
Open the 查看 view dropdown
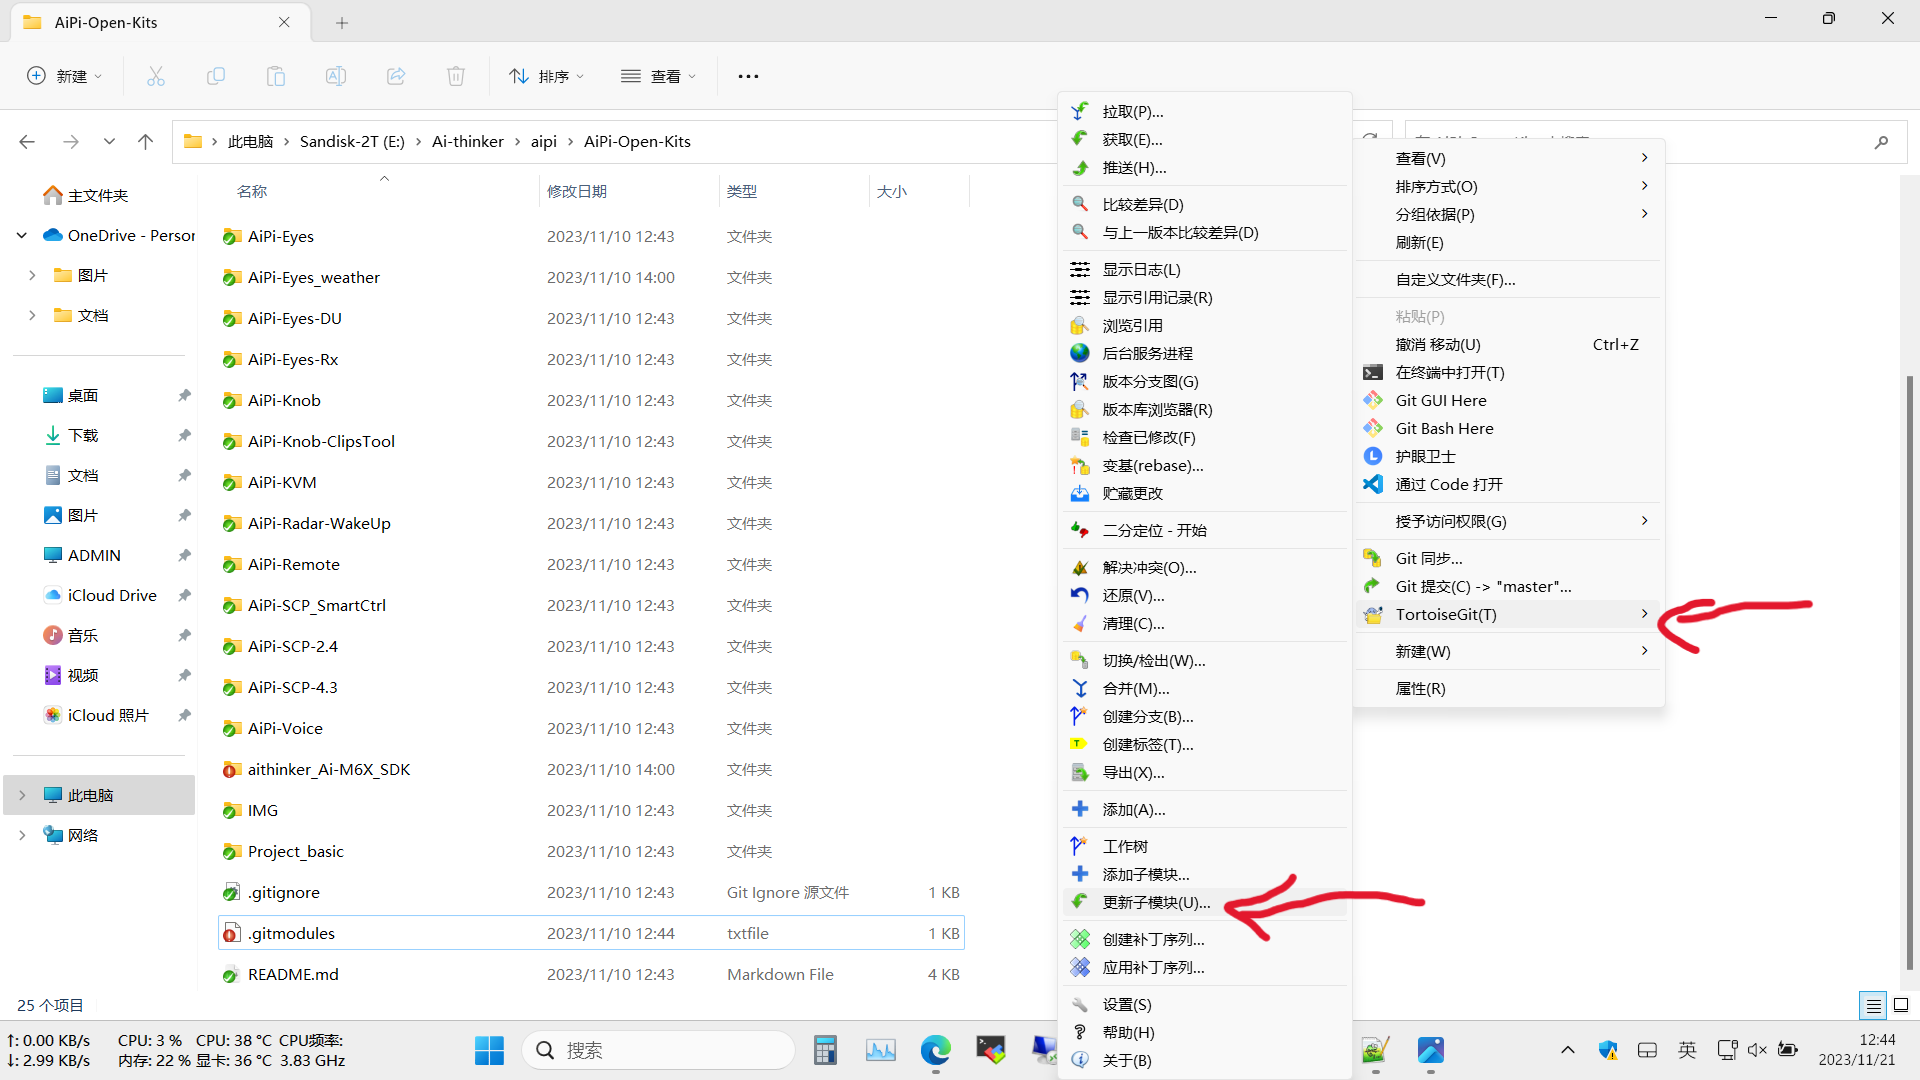[658, 76]
